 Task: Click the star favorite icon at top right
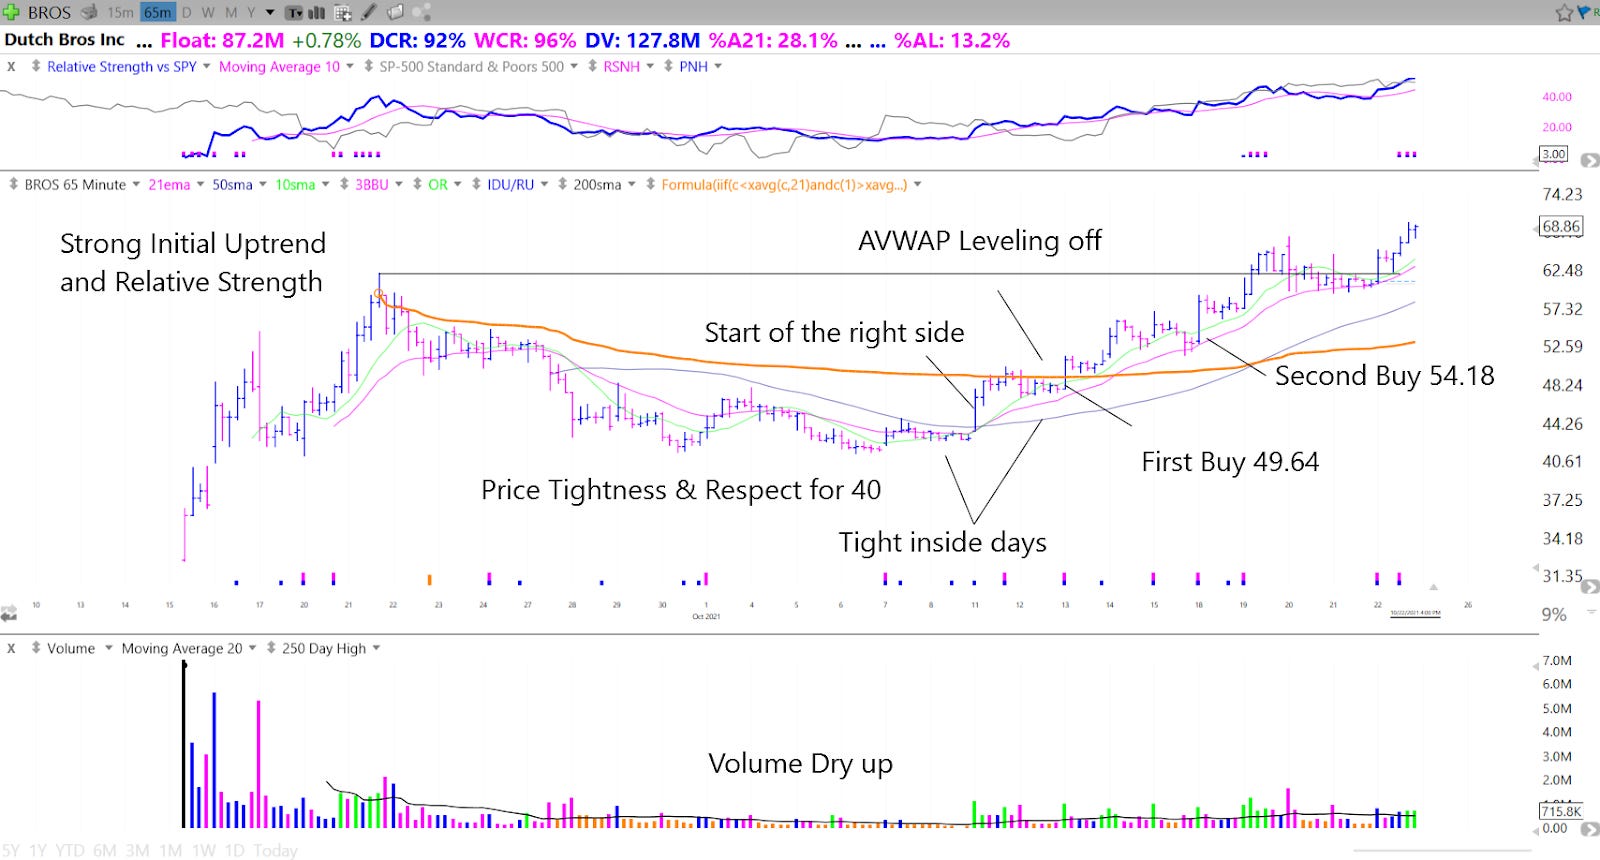coord(1564,12)
